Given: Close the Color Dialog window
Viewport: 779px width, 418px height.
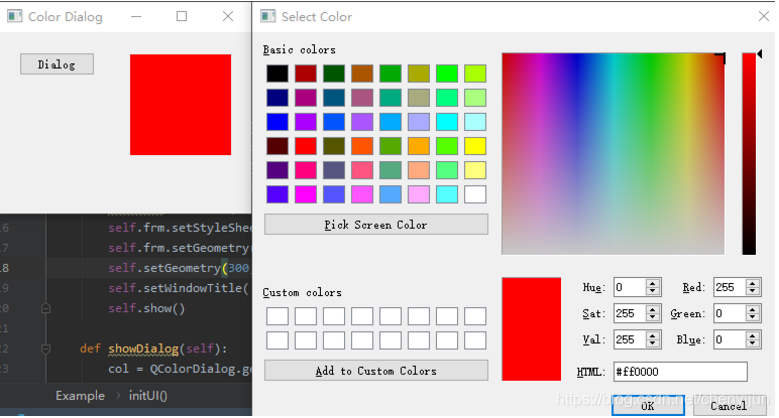Looking at the screenshot, I should coord(228,16).
